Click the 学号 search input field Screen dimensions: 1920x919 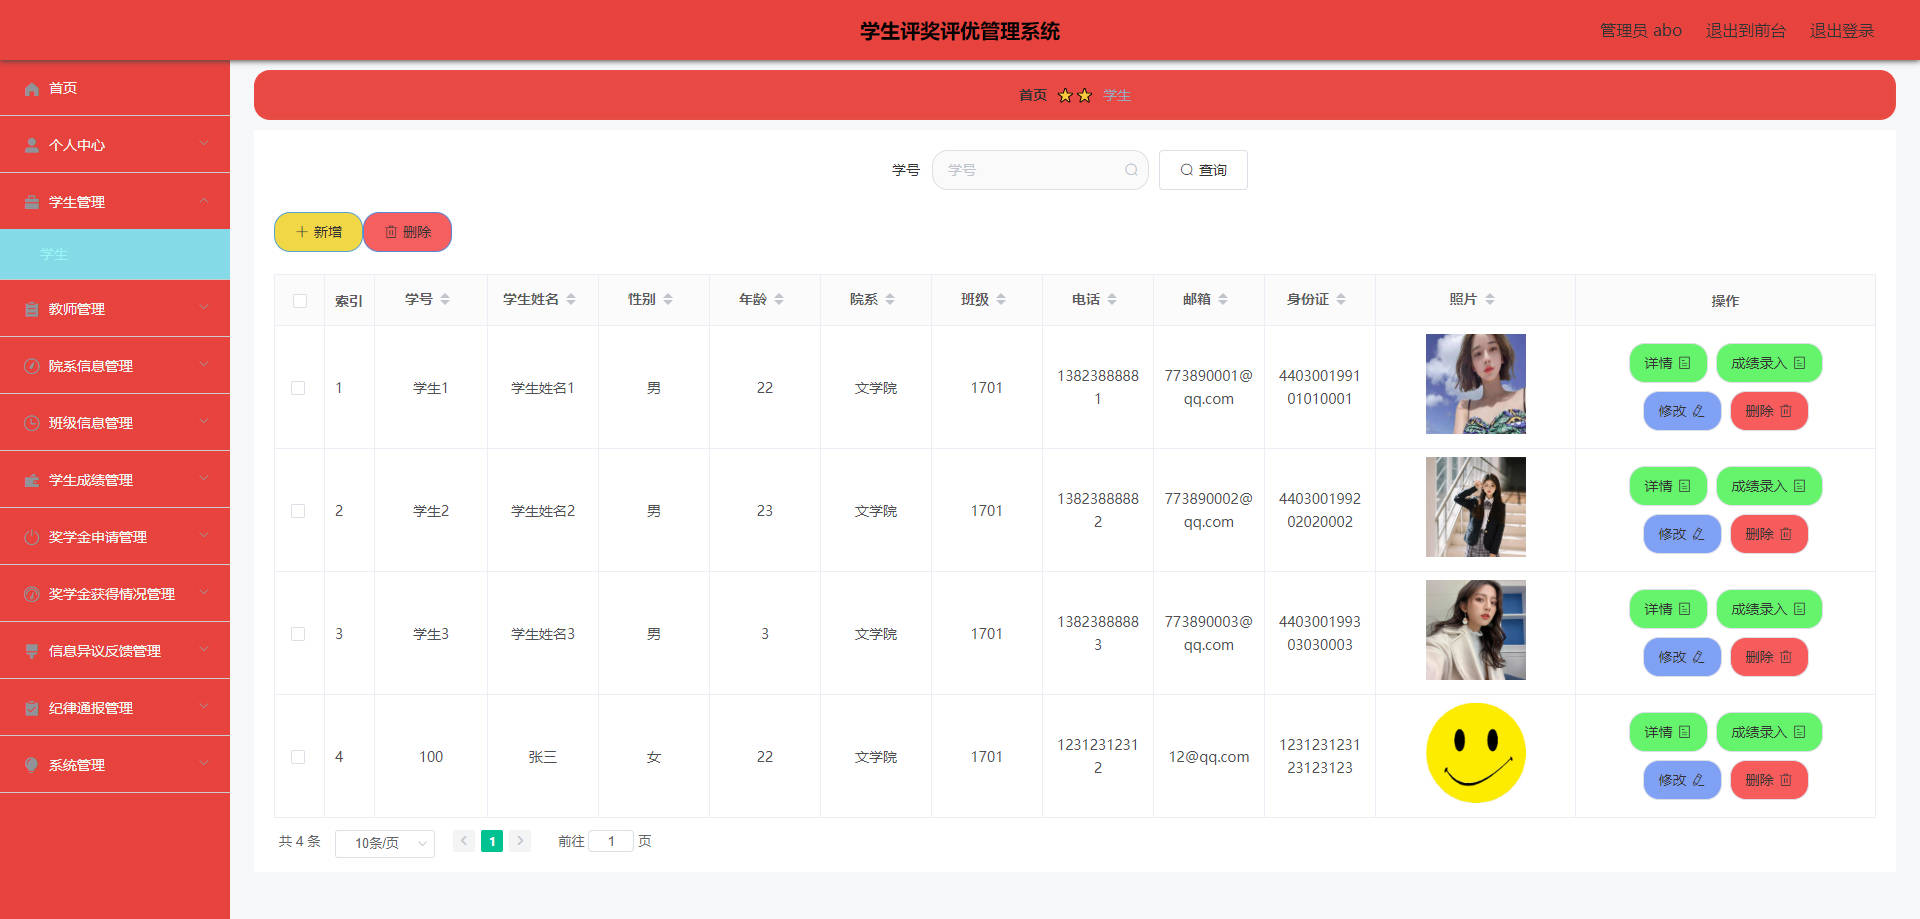pyautogui.click(x=1040, y=170)
